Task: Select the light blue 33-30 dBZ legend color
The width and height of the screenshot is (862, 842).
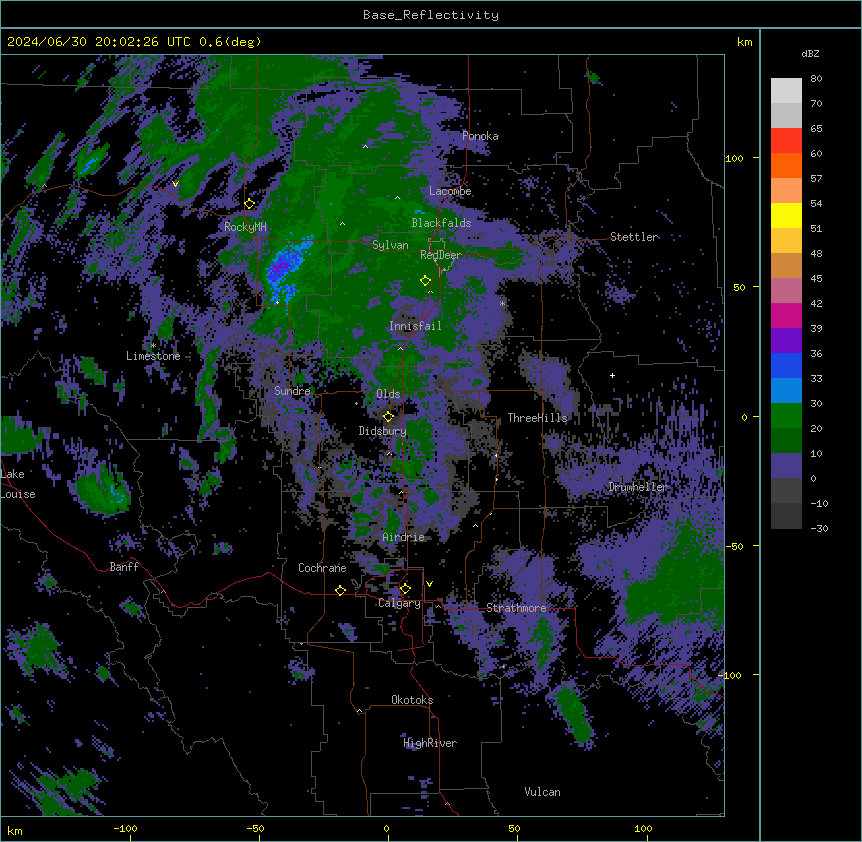Action: [786, 391]
